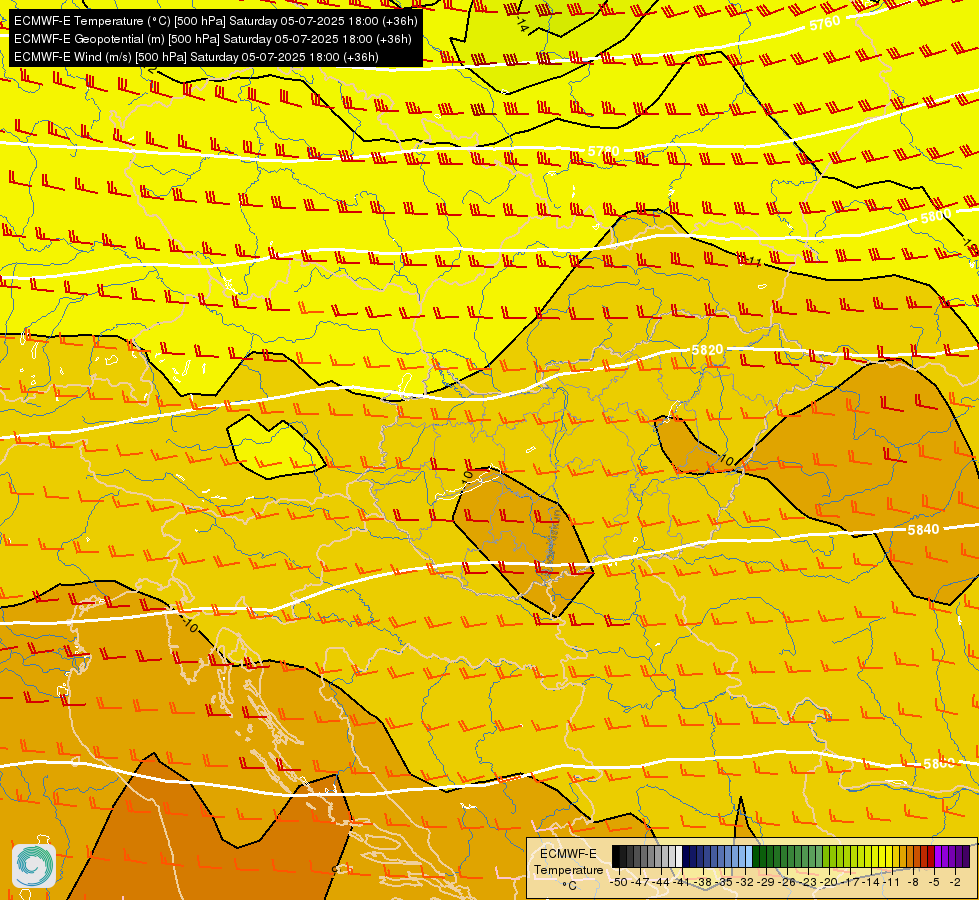Click the -50 value in the legend
979x900 pixels.
[x=619, y=883]
